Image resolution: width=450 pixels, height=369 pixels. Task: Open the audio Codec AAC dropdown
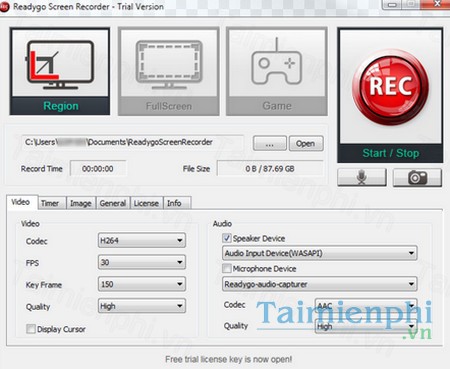point(366,305)
